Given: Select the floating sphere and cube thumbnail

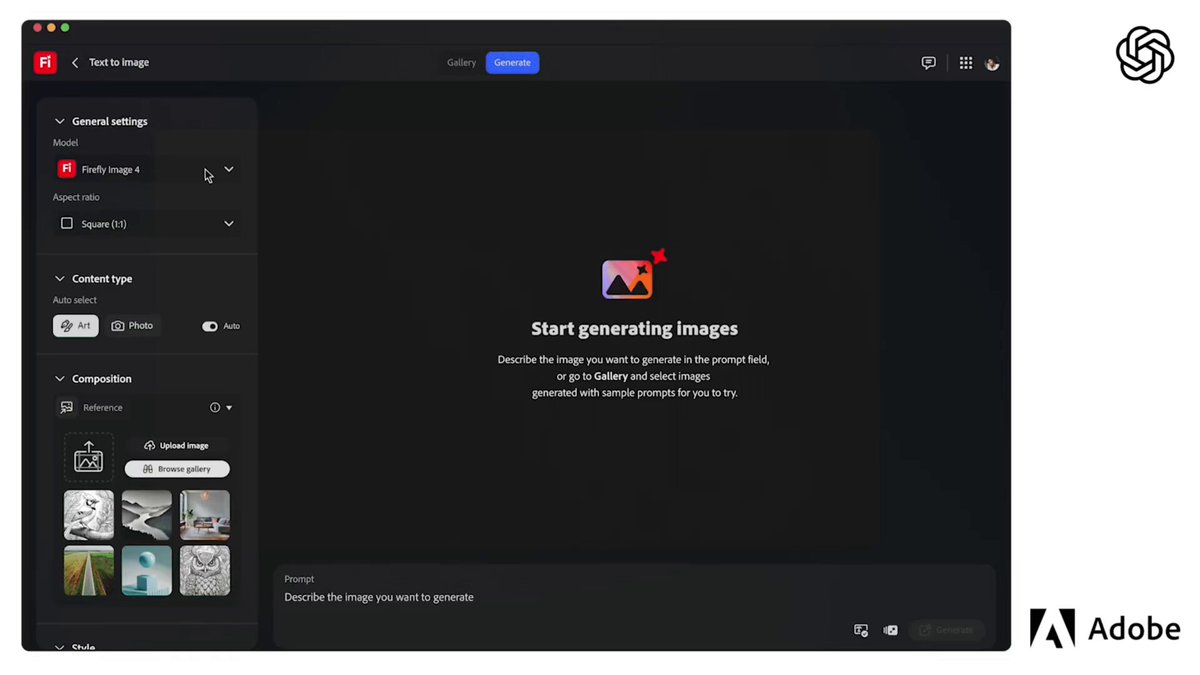Looking at the screenshot, I should coord(147,571).
